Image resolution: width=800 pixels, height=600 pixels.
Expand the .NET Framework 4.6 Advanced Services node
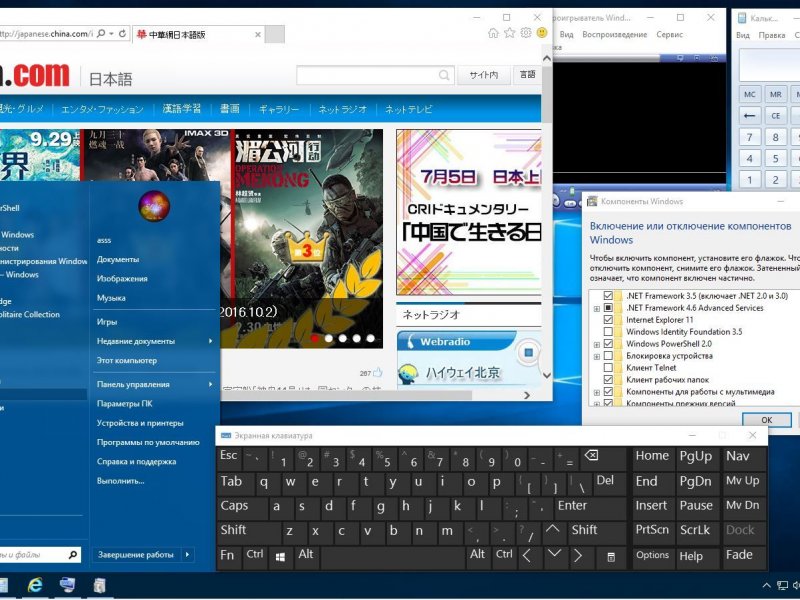tap(596, 309)
